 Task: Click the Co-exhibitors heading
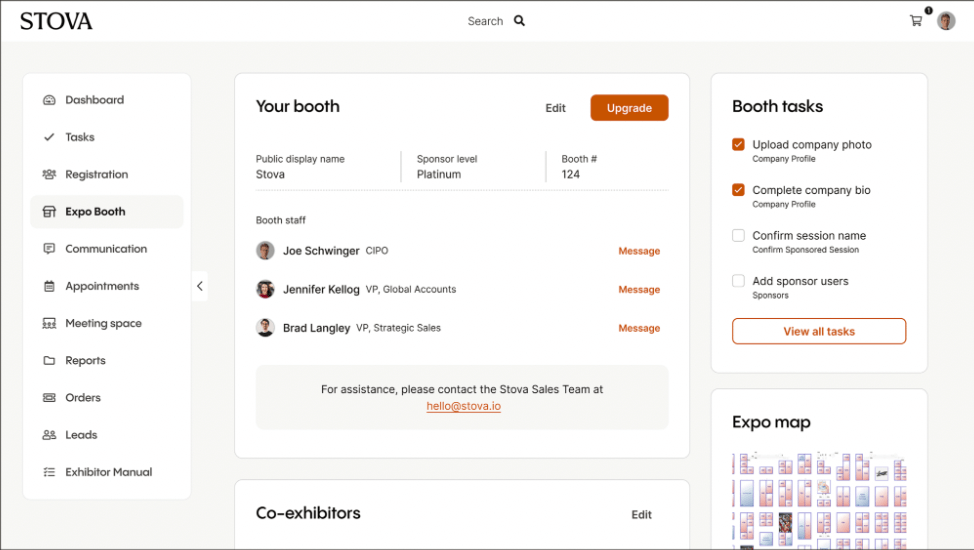click(x=308, y=513)
